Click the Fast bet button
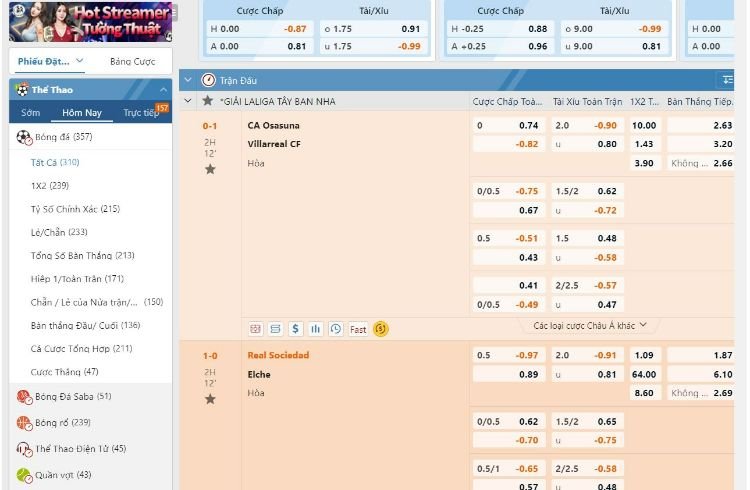Image resolution: width=750 pixels, height=490 pixels. click(358, 328)
